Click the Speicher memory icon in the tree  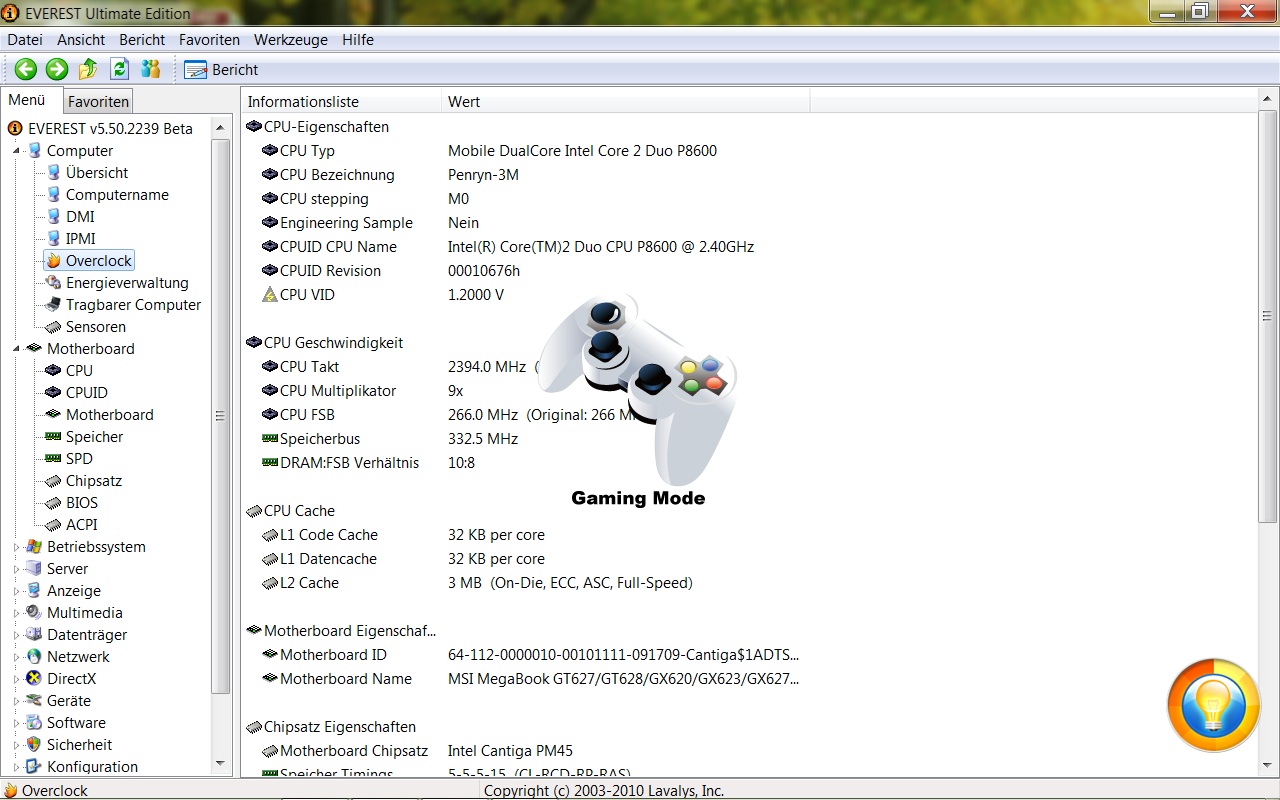54,437
